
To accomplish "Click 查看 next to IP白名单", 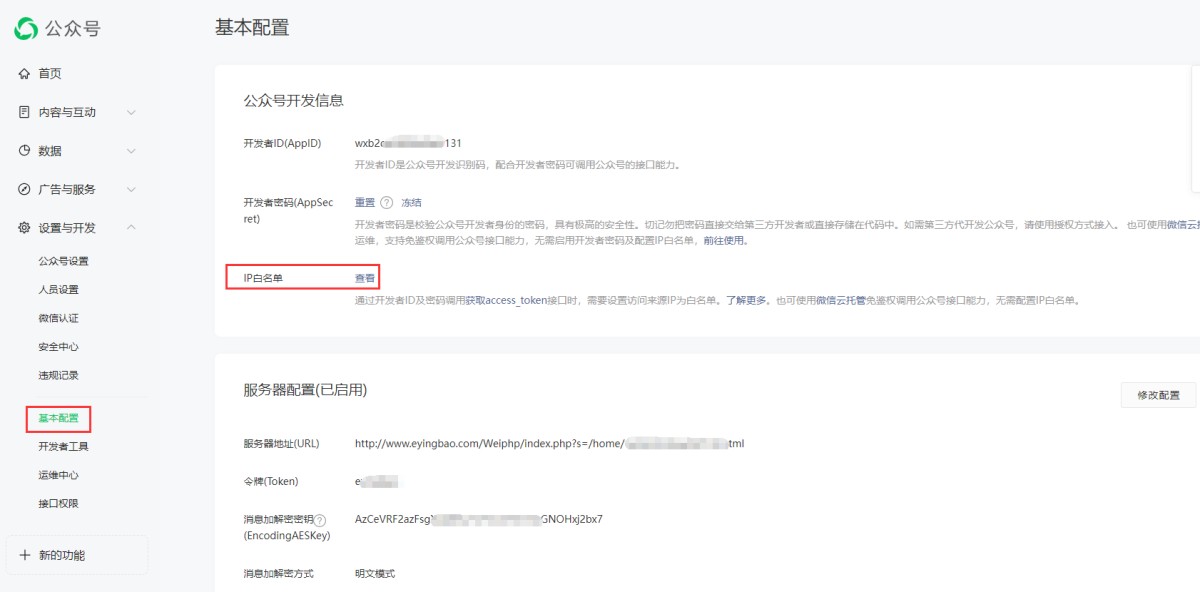I will tap(365, 278).
